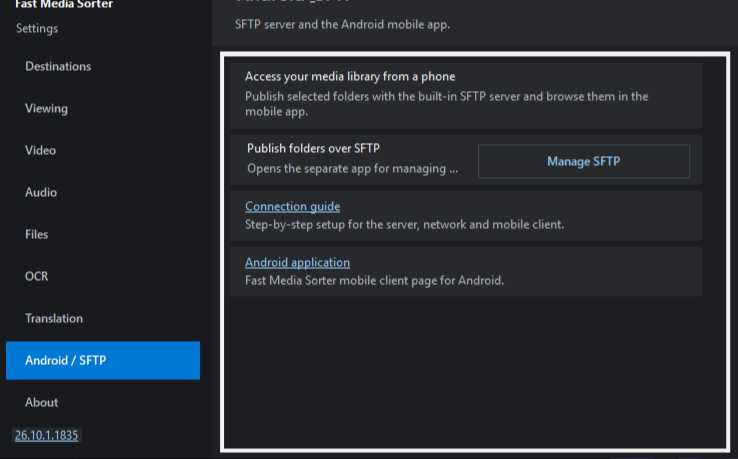The height and width of the screenshot is (459, 738).
Task: Open OCR settings
Action: (x=103, y=276)
